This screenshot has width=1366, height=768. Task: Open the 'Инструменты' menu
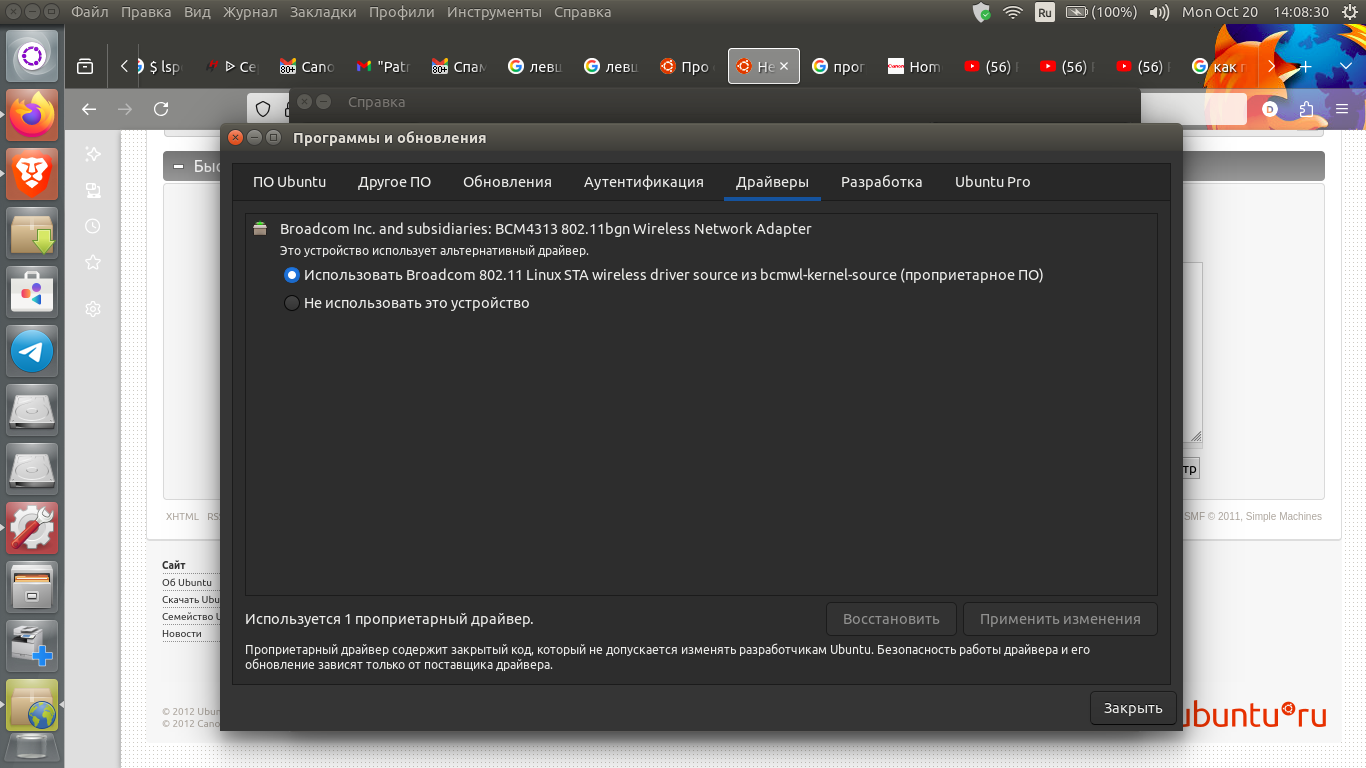pyautogui.click(x=494, y=12)
